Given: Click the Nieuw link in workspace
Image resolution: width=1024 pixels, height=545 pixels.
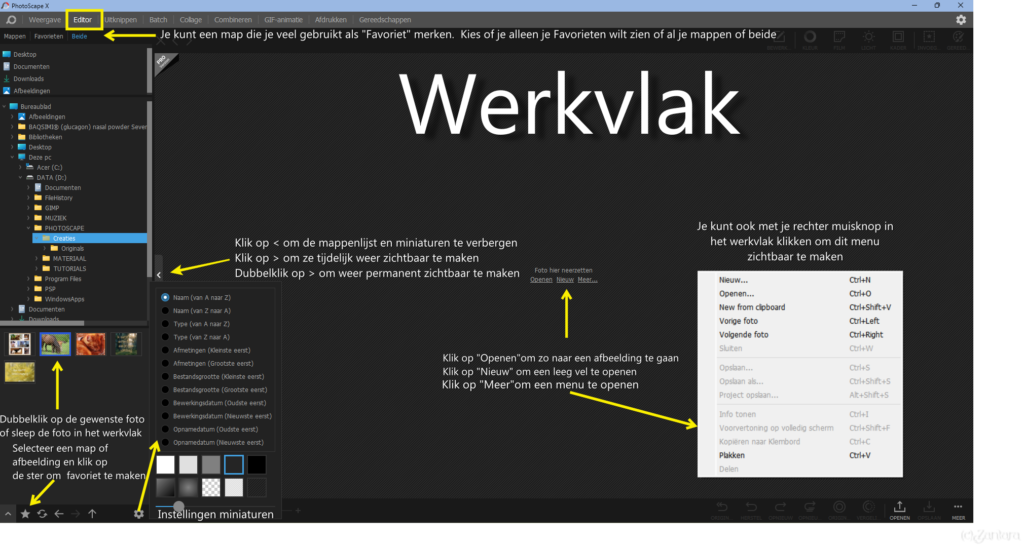Looking at the screenshot, I should (565, 279).
